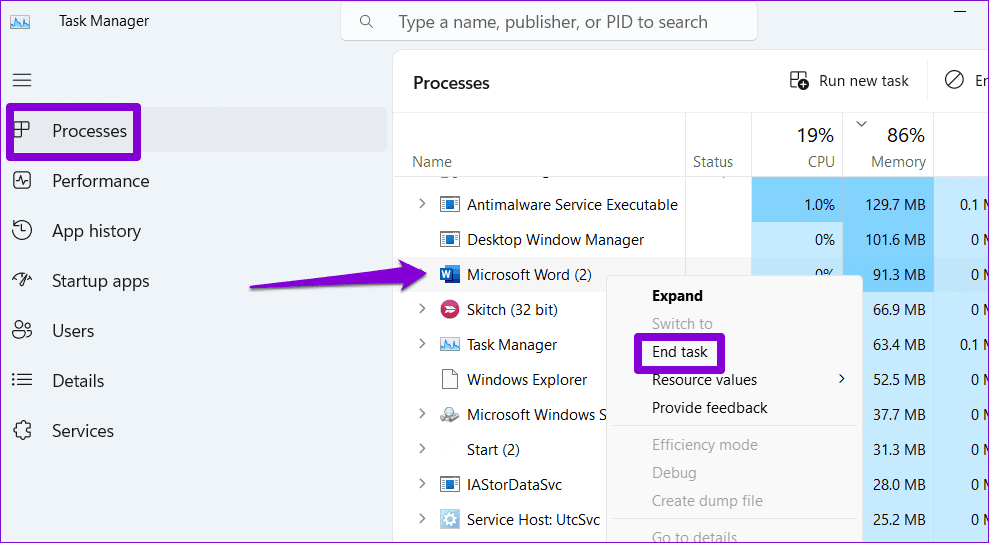Click the Details list icon

[x=22, y=380]
